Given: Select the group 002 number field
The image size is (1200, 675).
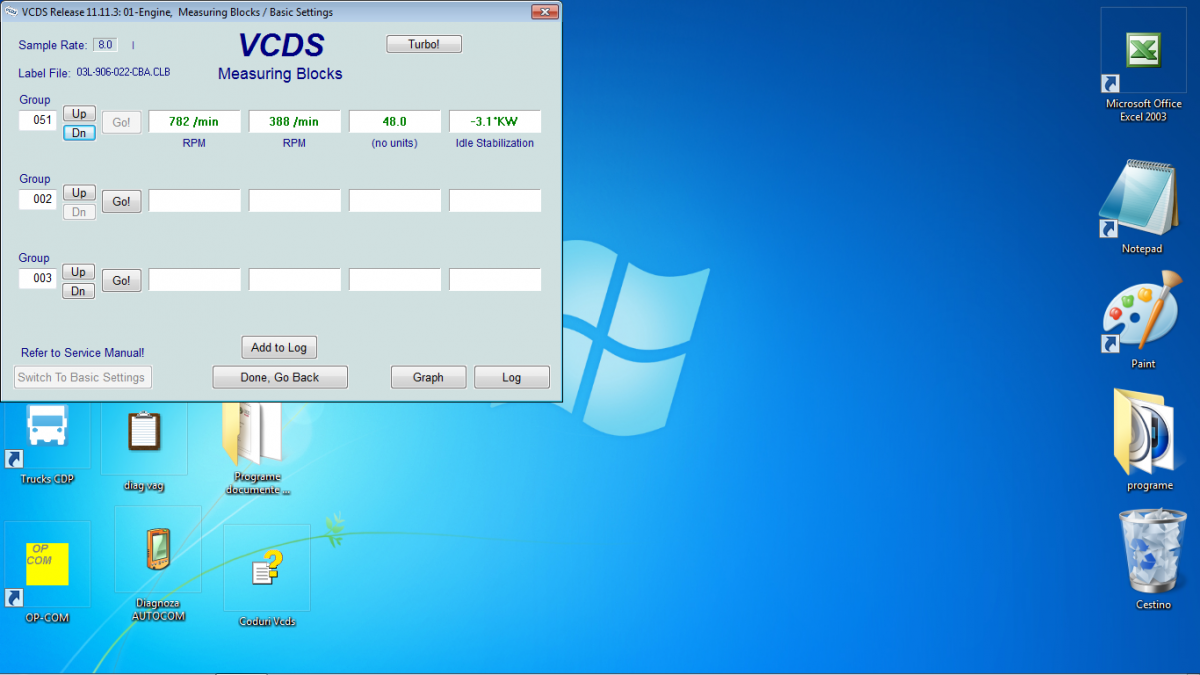Looking at the screenshot, I should click(x=39, y=199).
